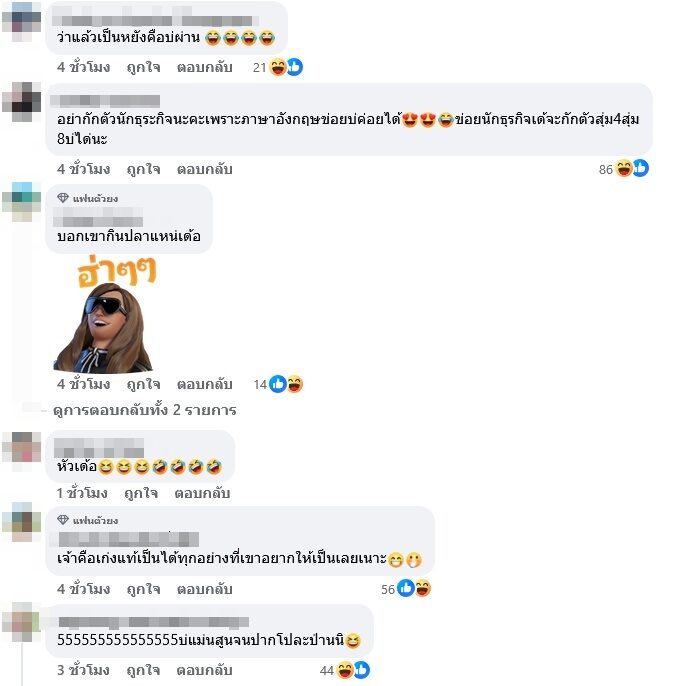The width and height of the screenshot is (678, 686).
Task: Click the blurred avatar of the first commenter
Action: click(x=21, y=21)
